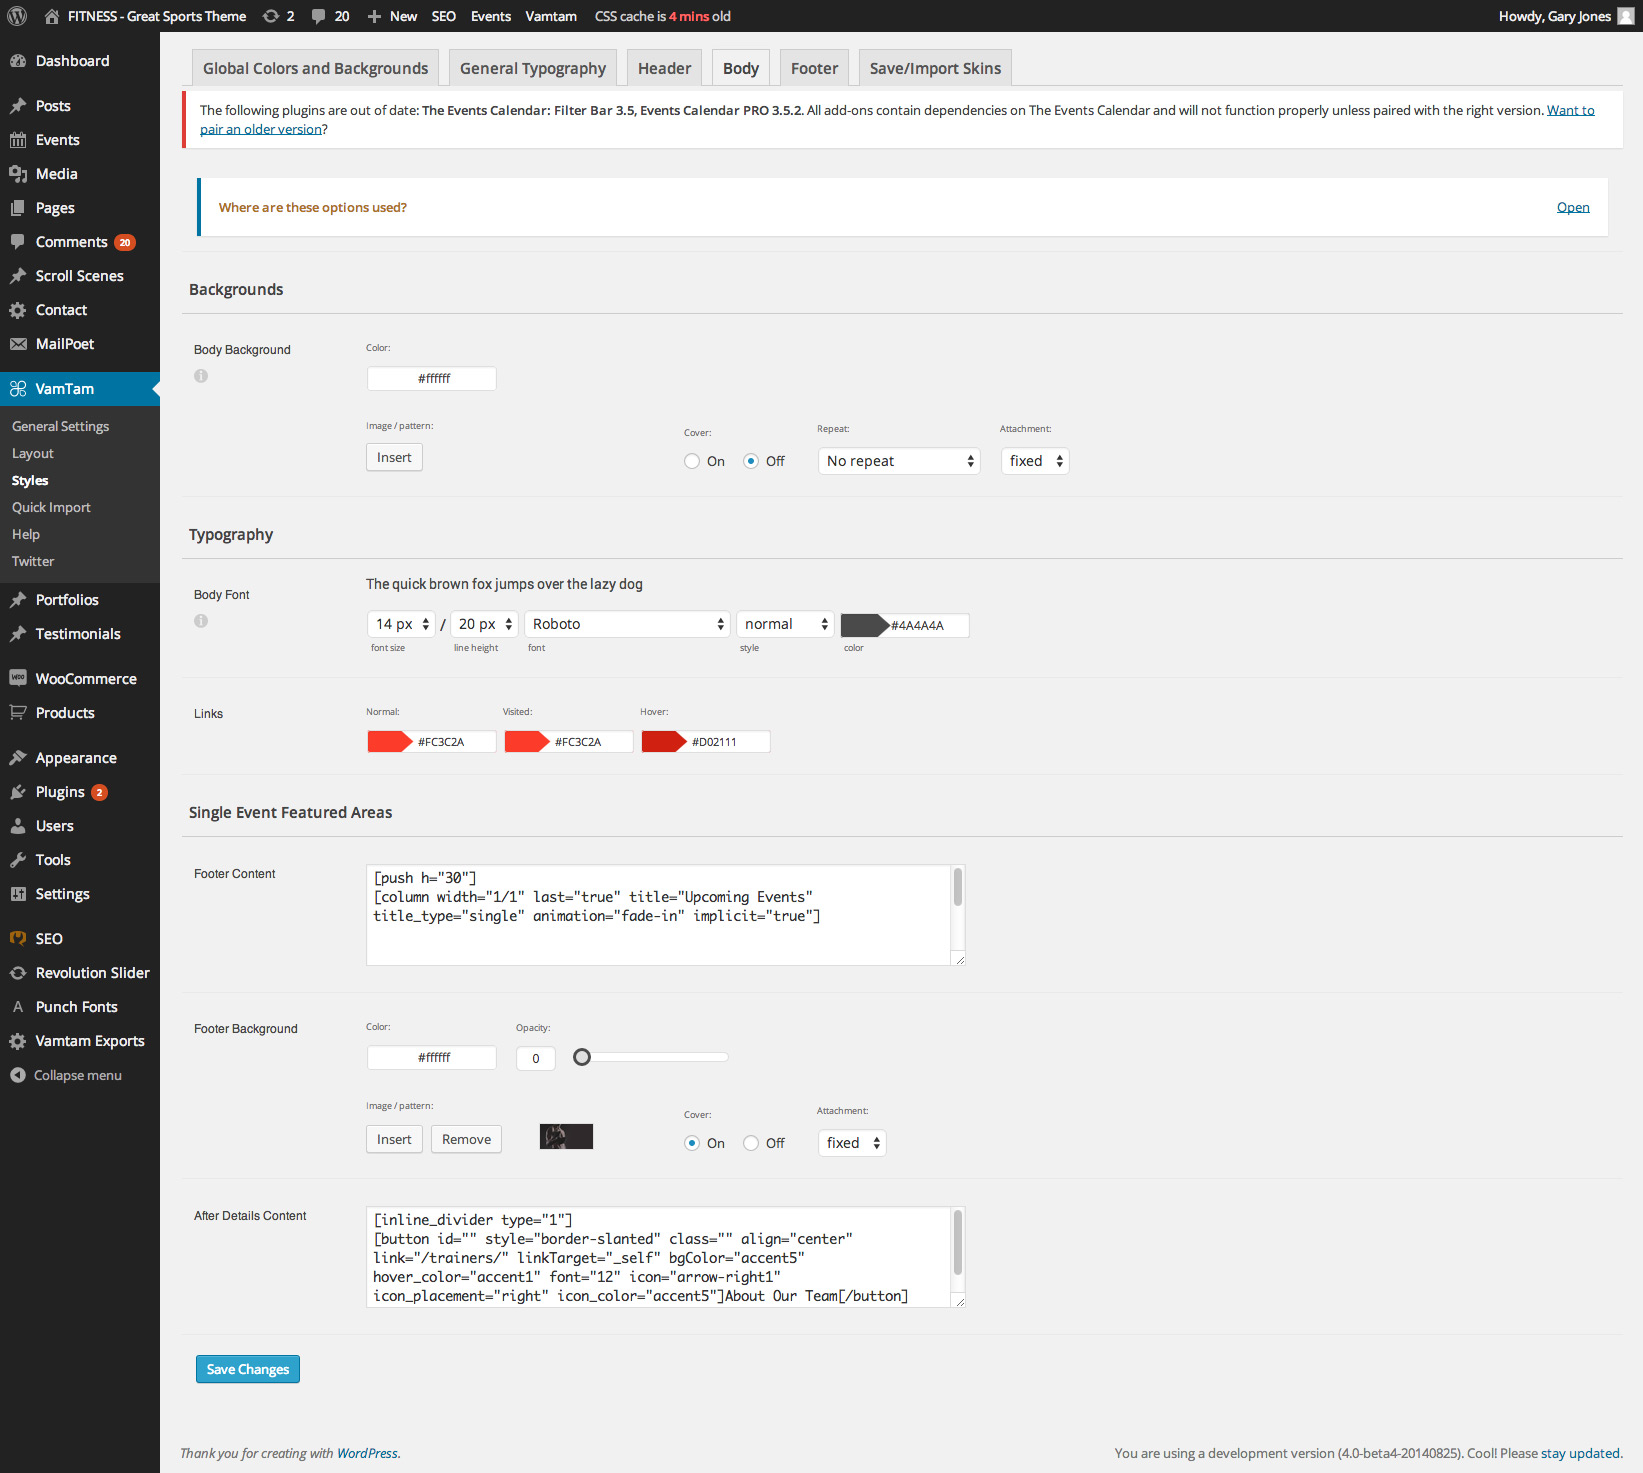Viewport: 1643px width, 1473px height.
Task: Click the Open link in options notice
Action: pos(1572,207)
